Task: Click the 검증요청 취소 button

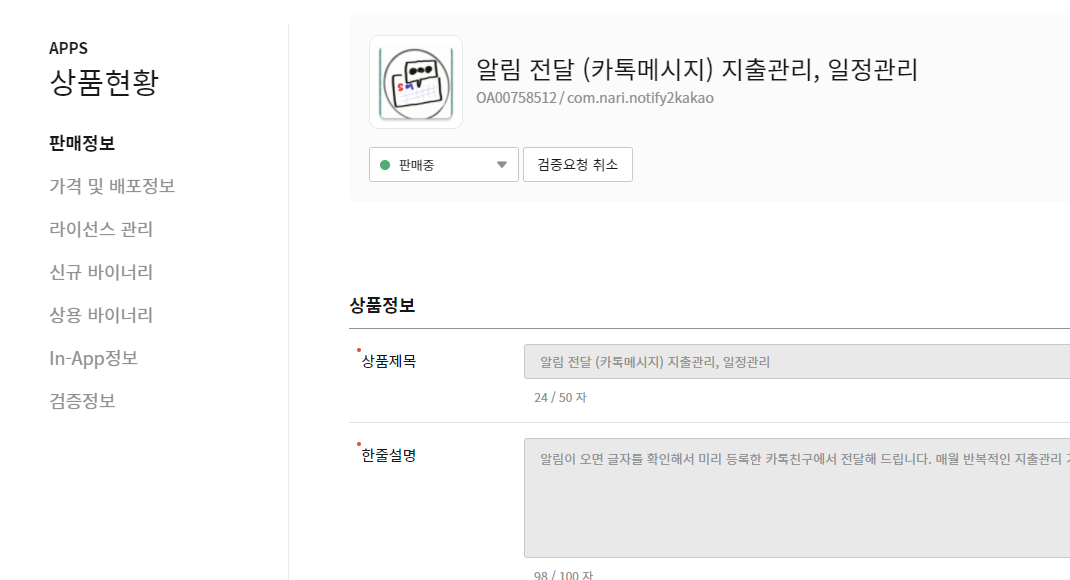Action: (x=577, y=164)
